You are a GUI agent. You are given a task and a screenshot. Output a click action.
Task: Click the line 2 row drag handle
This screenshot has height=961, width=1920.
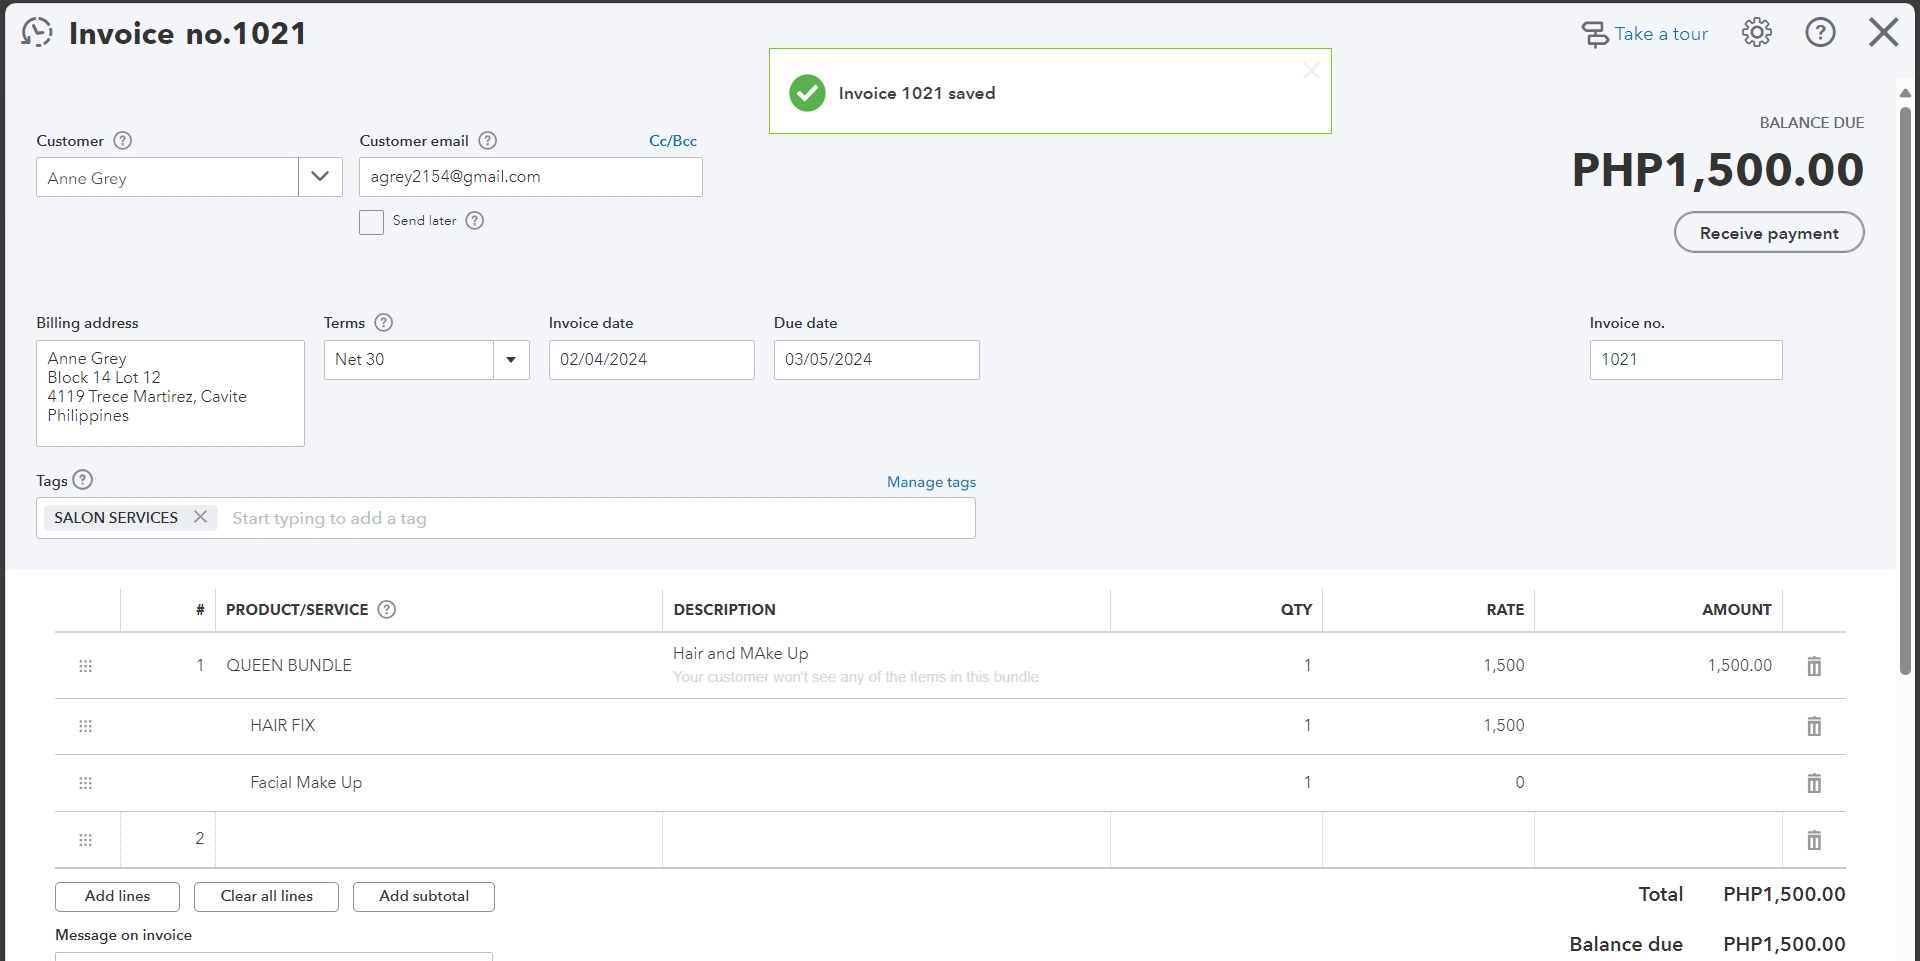[x=86, y=840]
